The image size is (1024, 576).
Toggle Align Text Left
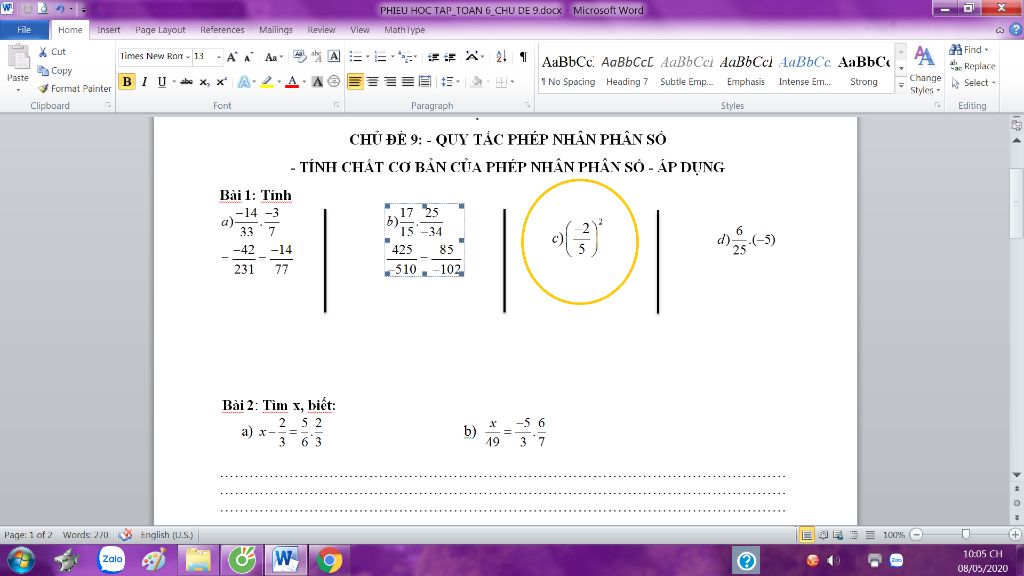coord(355,82)
